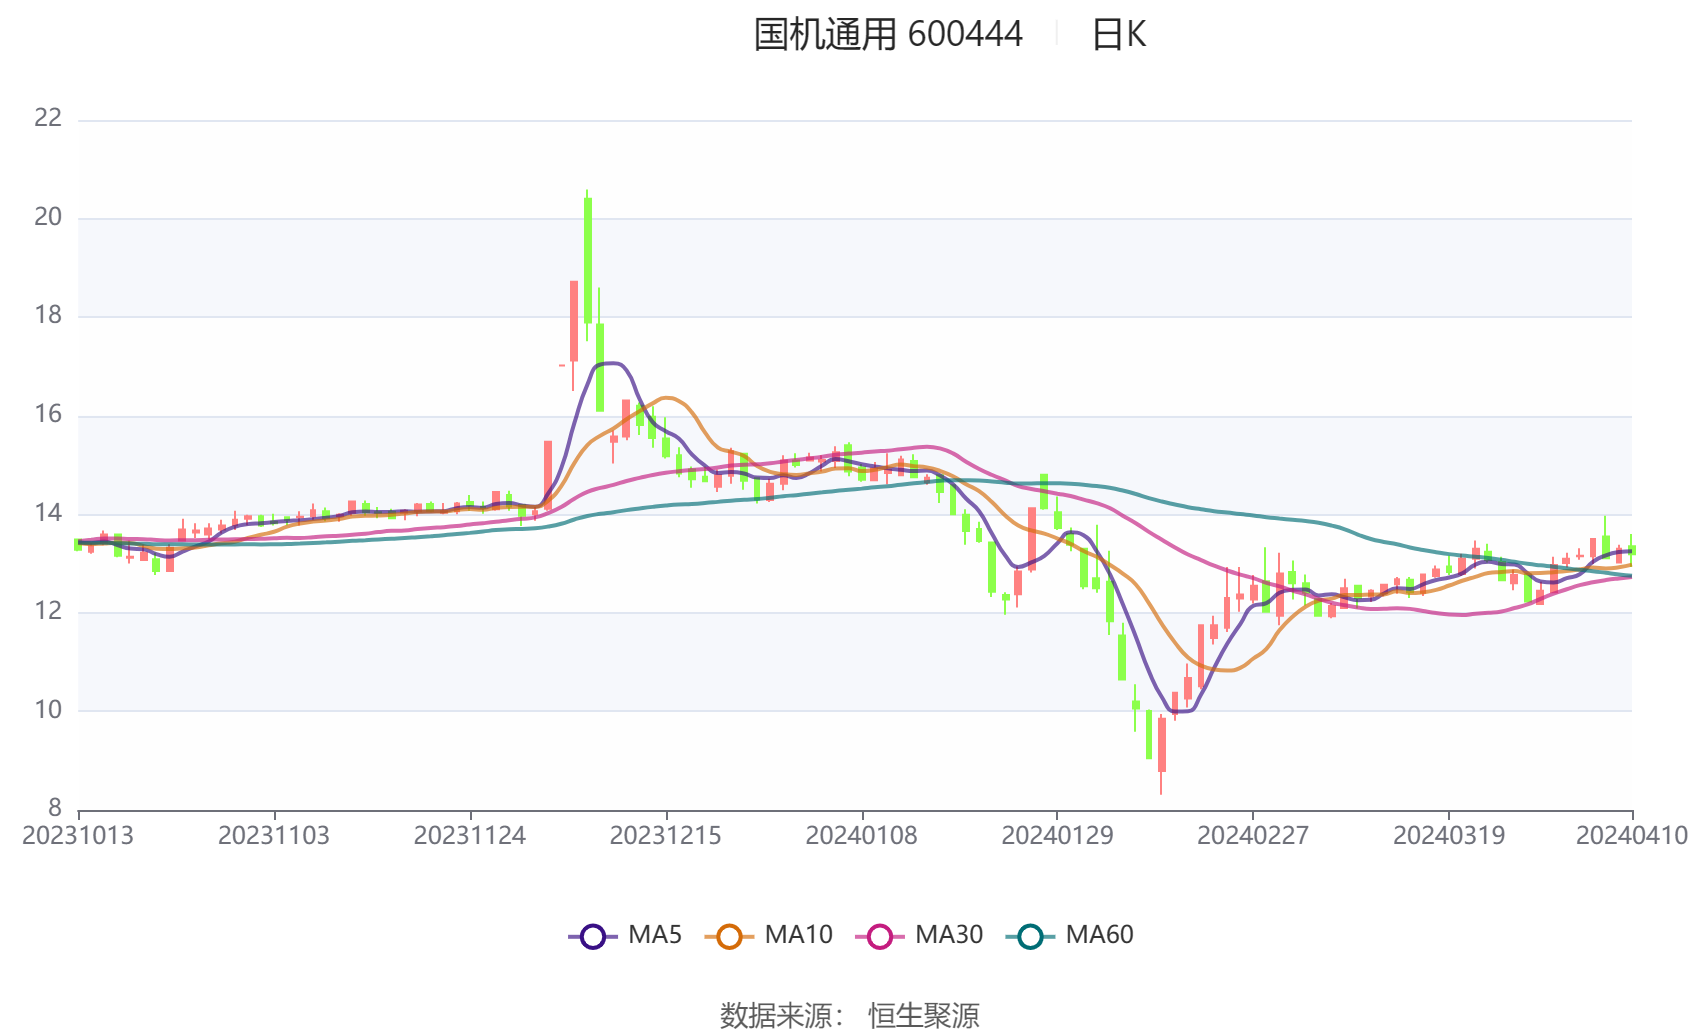Click the y-axis value 18
Viewport: 1700px width, 1034px height.
(x=48, y=315)
